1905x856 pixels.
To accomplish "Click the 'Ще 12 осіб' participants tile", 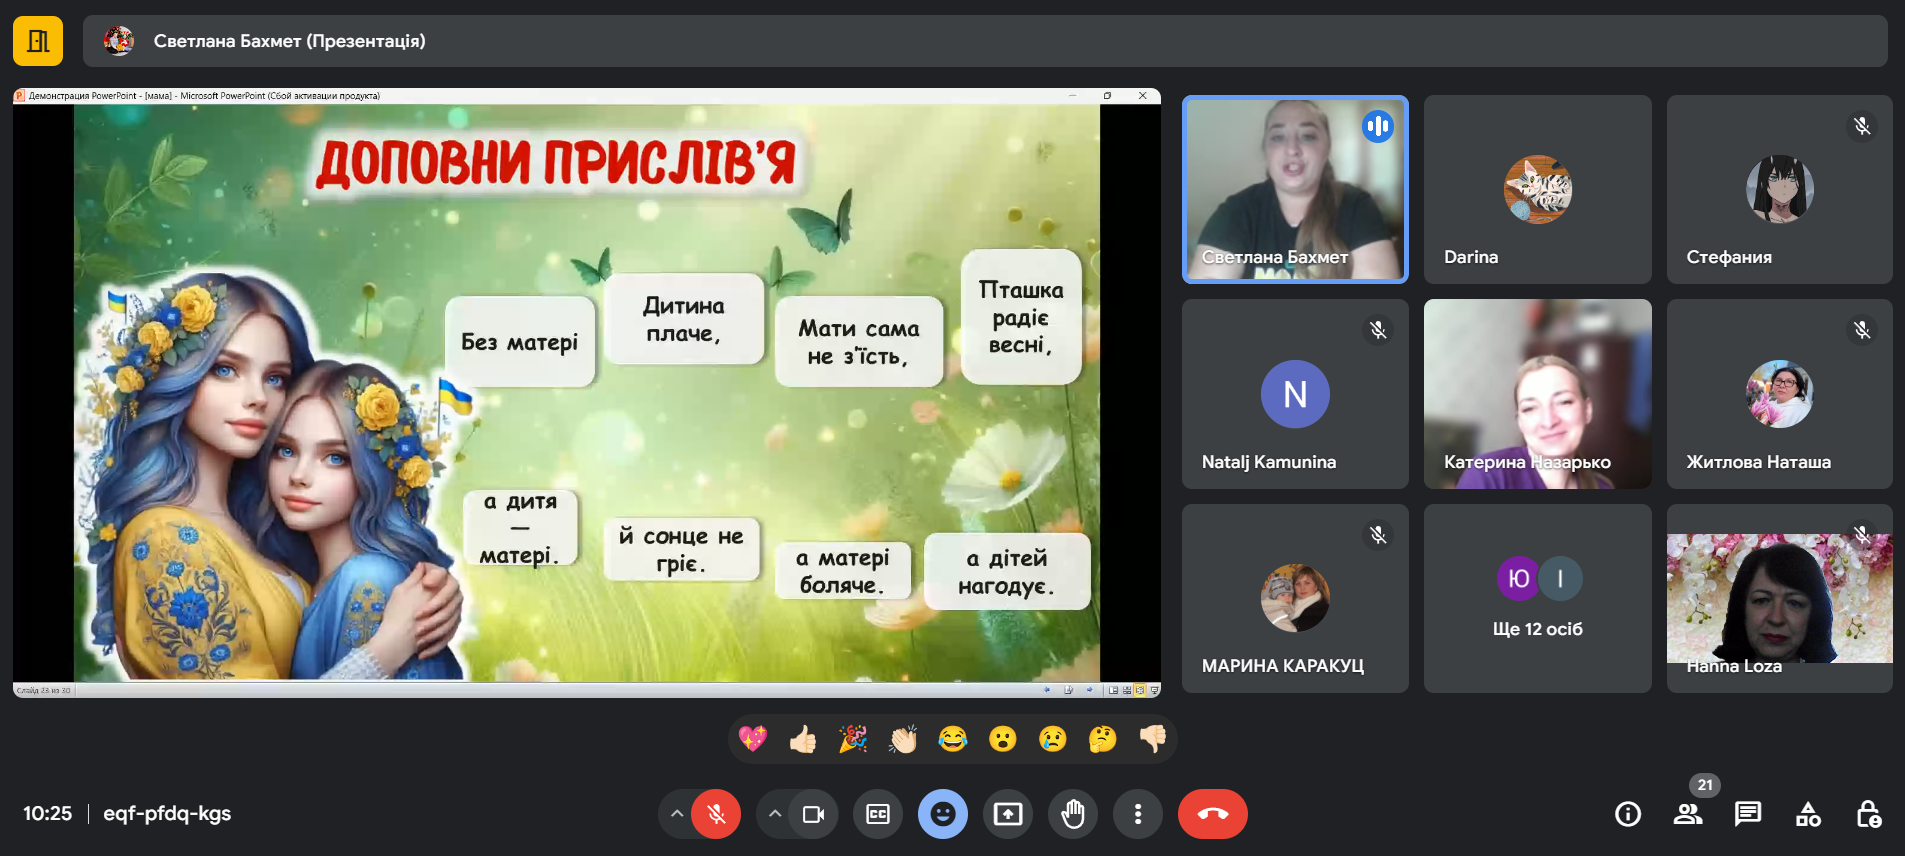I will click(1537, 598).
